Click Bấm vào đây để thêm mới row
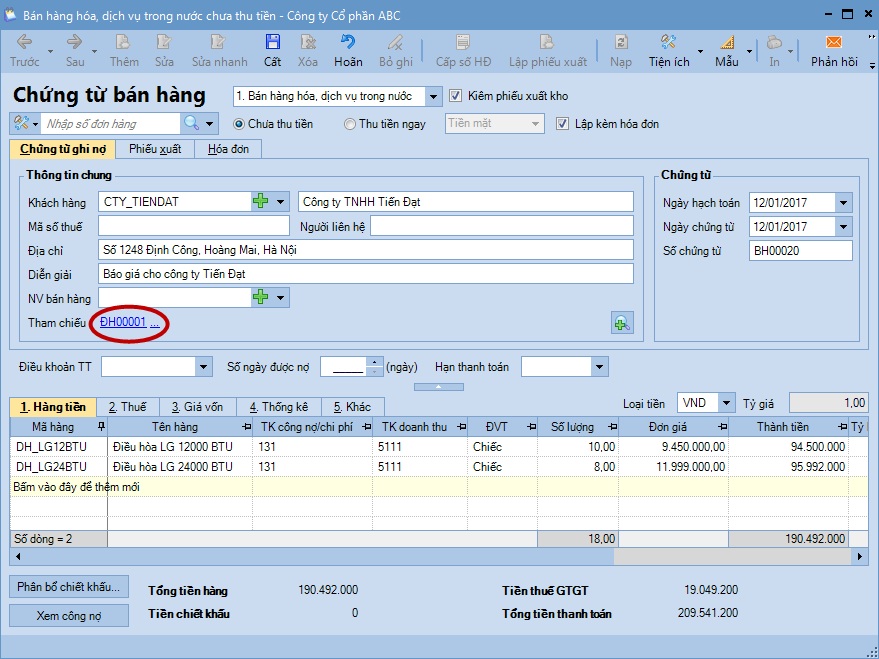The height and width of the screenshot is (659, 879). click(438, 487)
